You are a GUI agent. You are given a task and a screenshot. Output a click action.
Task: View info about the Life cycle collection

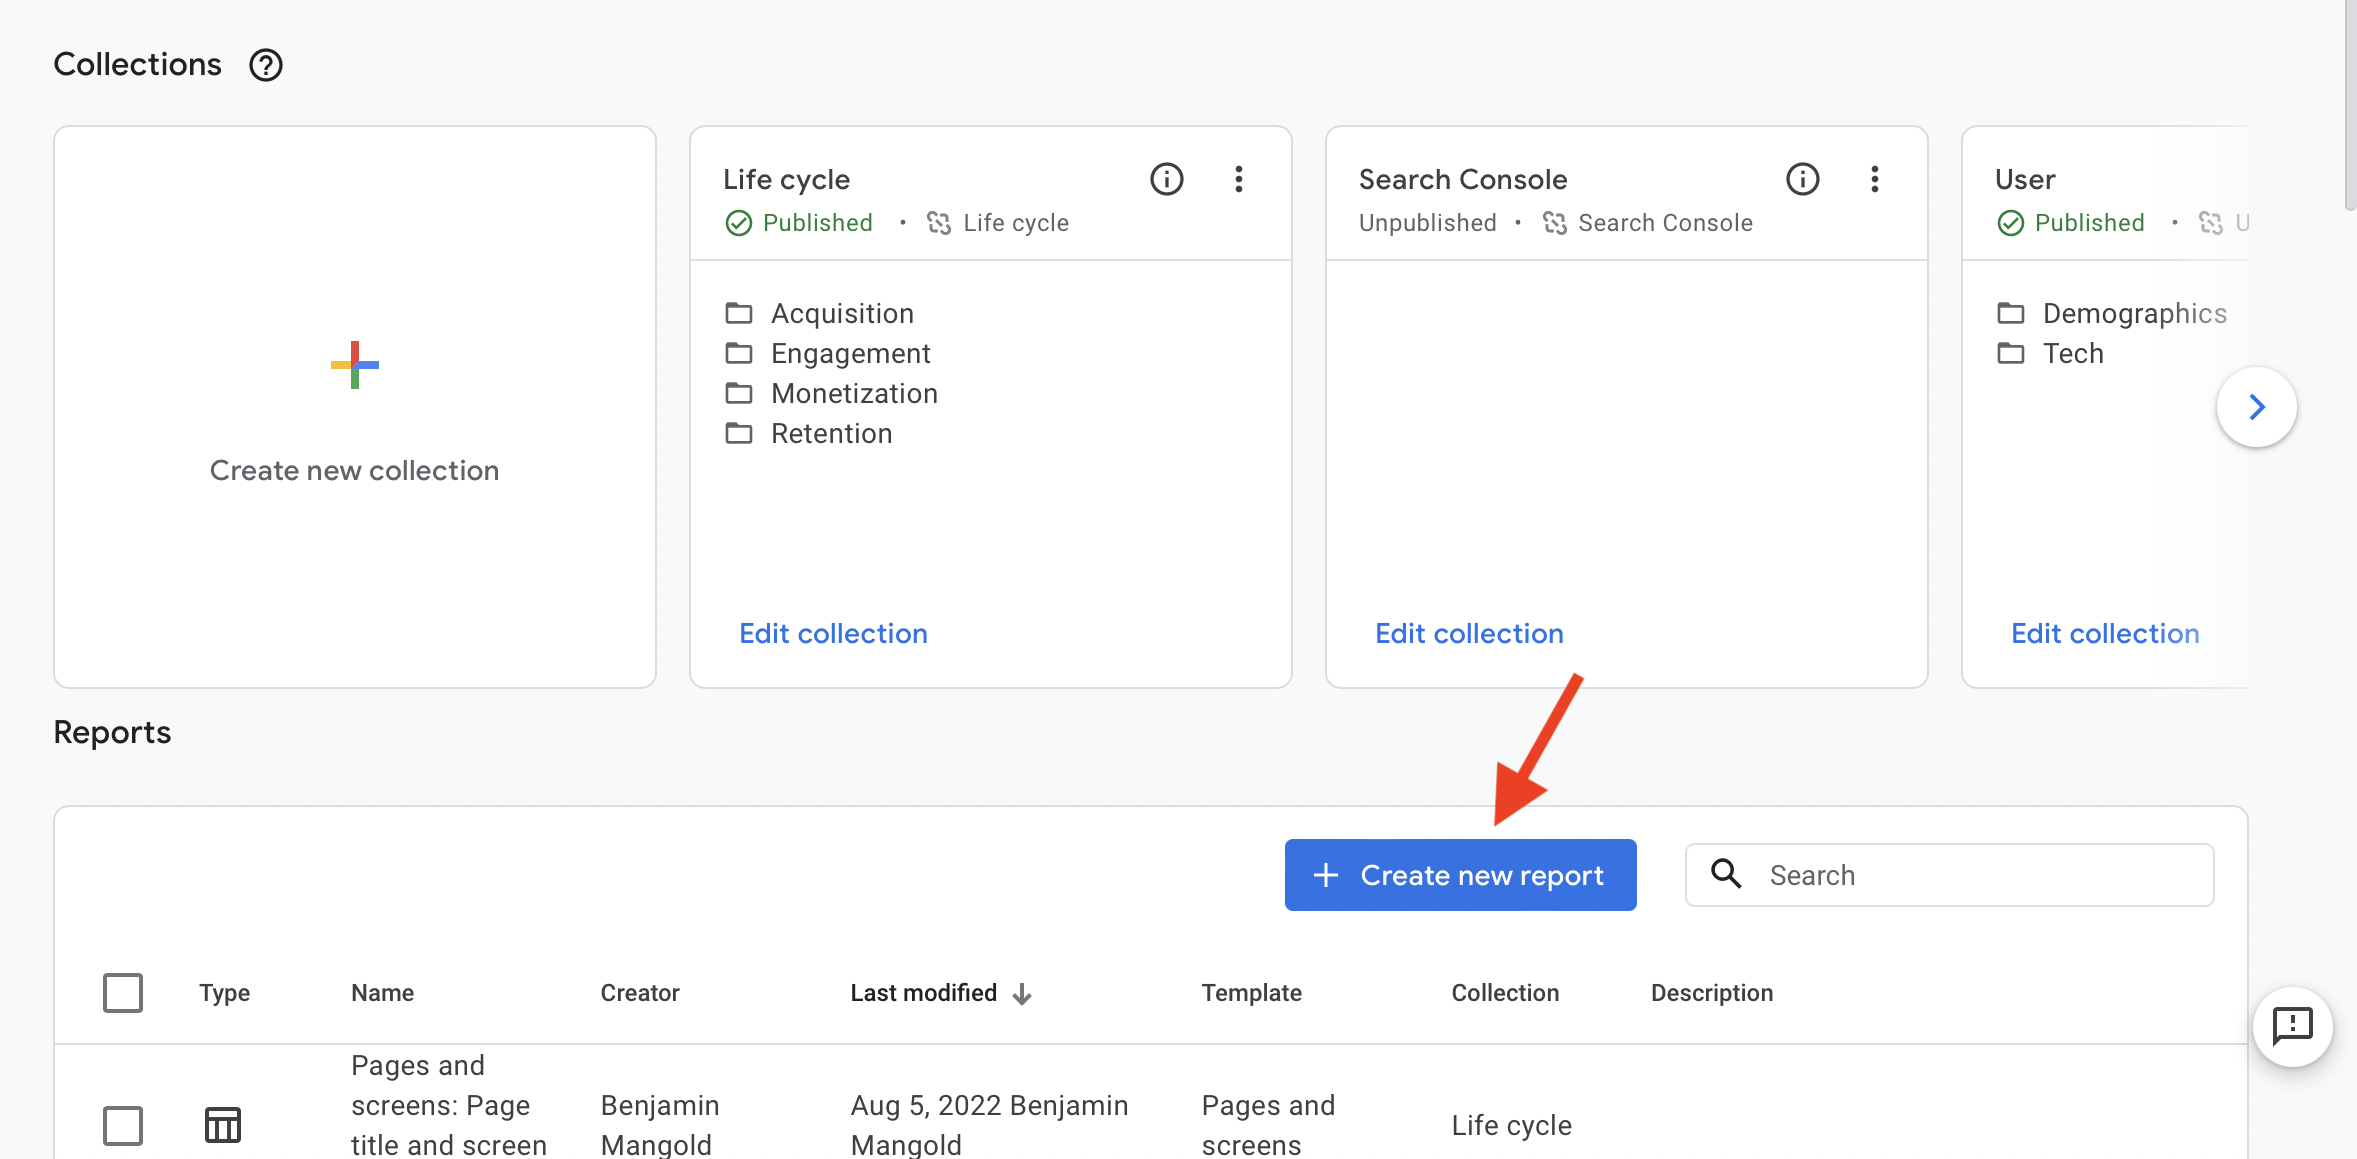[x=1166, y=179]
